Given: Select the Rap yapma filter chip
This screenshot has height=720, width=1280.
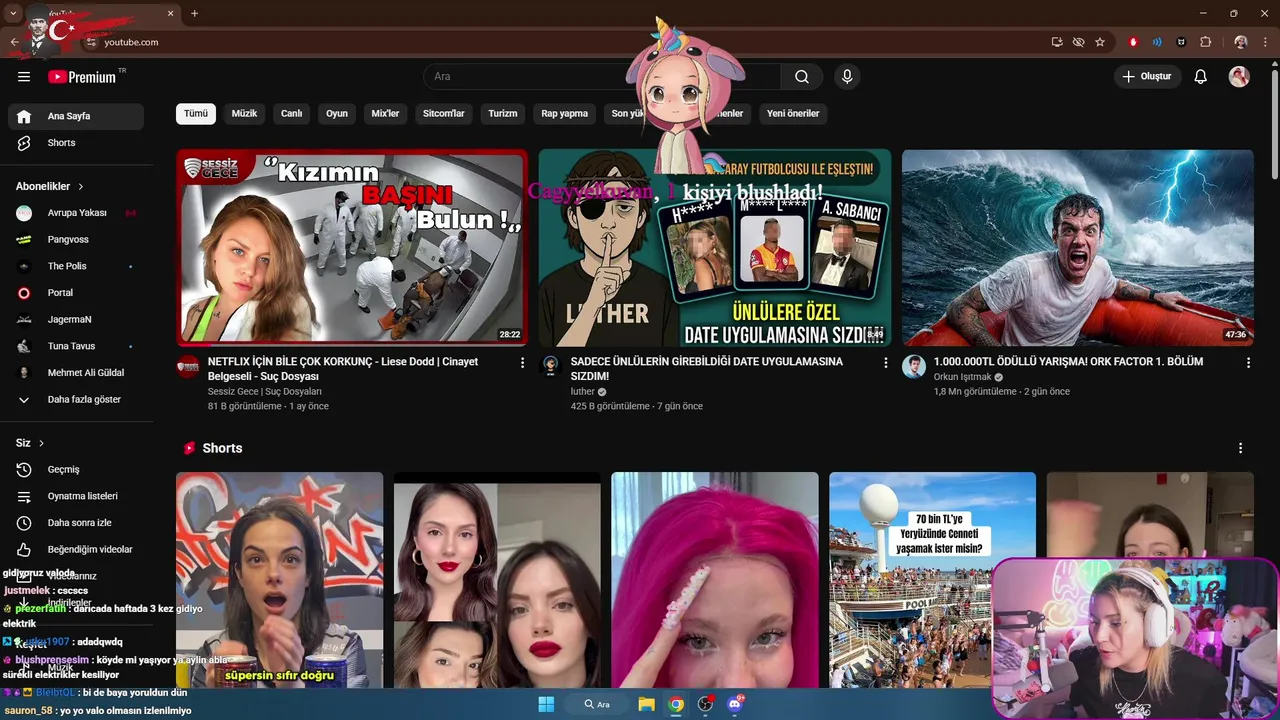Looking at the screenshot, I should pyautogui.click(x=565, y=114).
